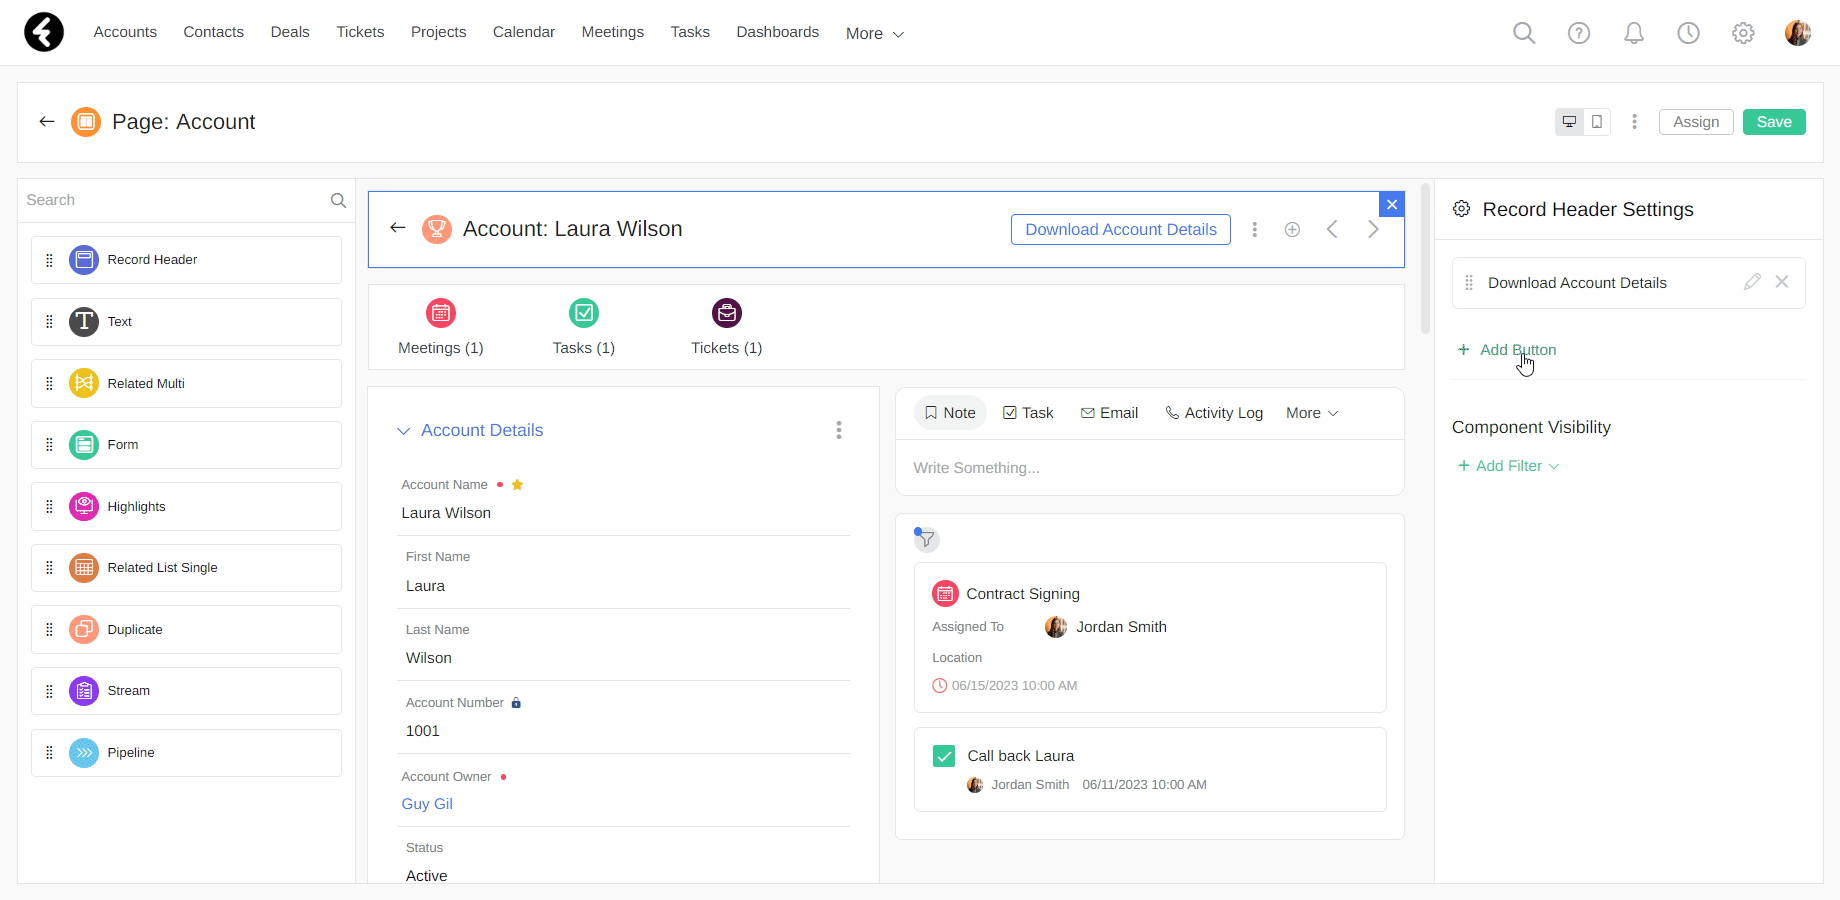The image size is (1840, 900).
Task: Go to previous record chevron
Action: (x=1332, y=230)
